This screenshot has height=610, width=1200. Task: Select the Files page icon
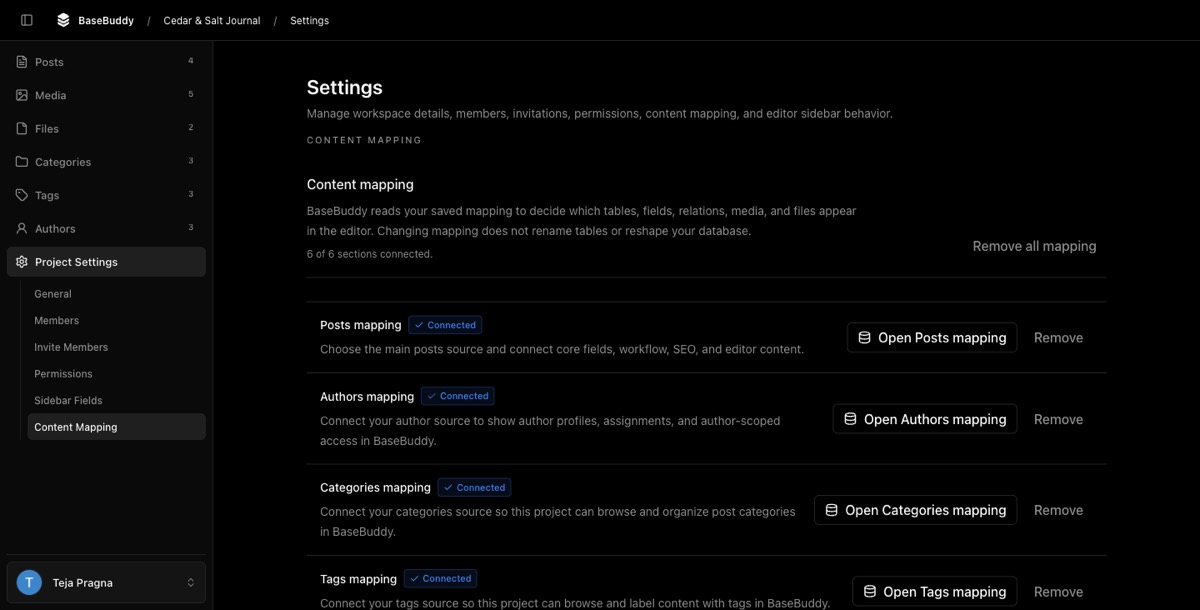(x=22, y=128)
